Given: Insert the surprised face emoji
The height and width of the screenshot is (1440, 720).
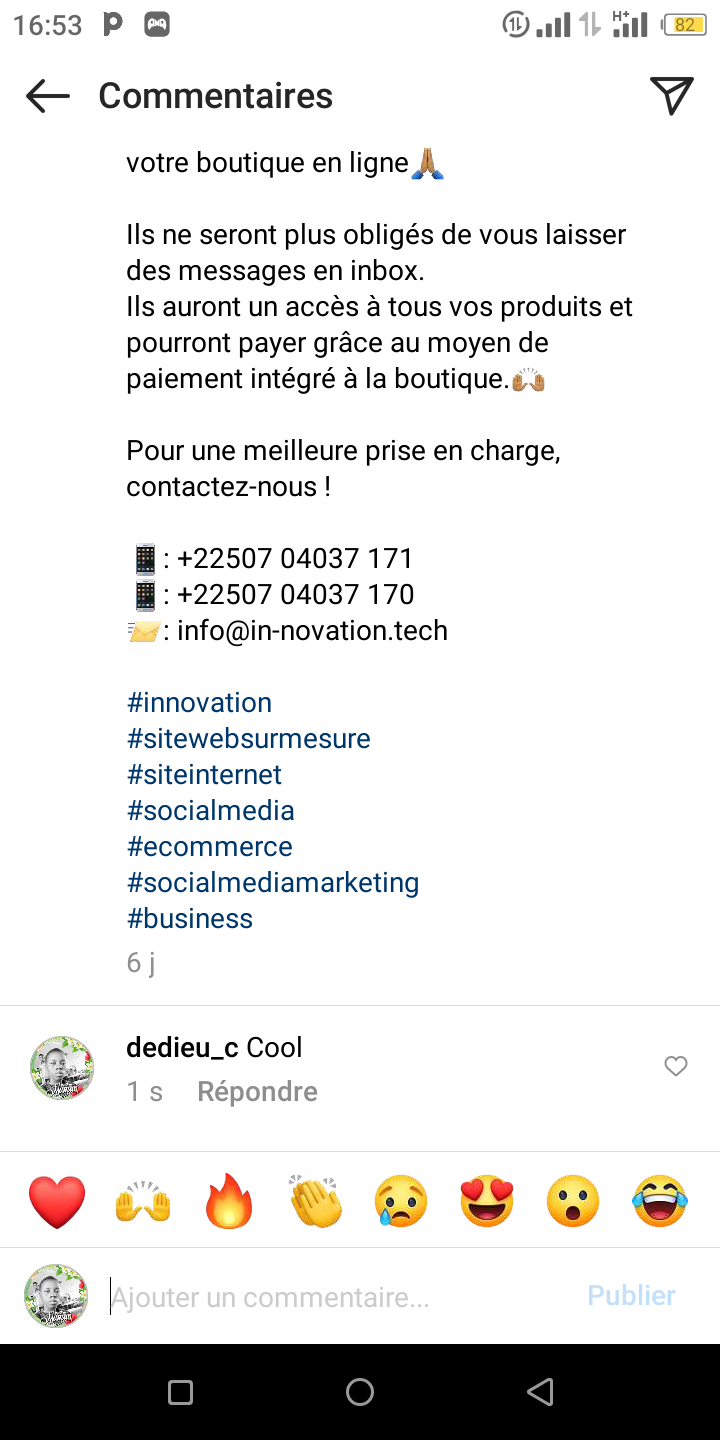Looking at the screenshot, I should coord(573,1201).
